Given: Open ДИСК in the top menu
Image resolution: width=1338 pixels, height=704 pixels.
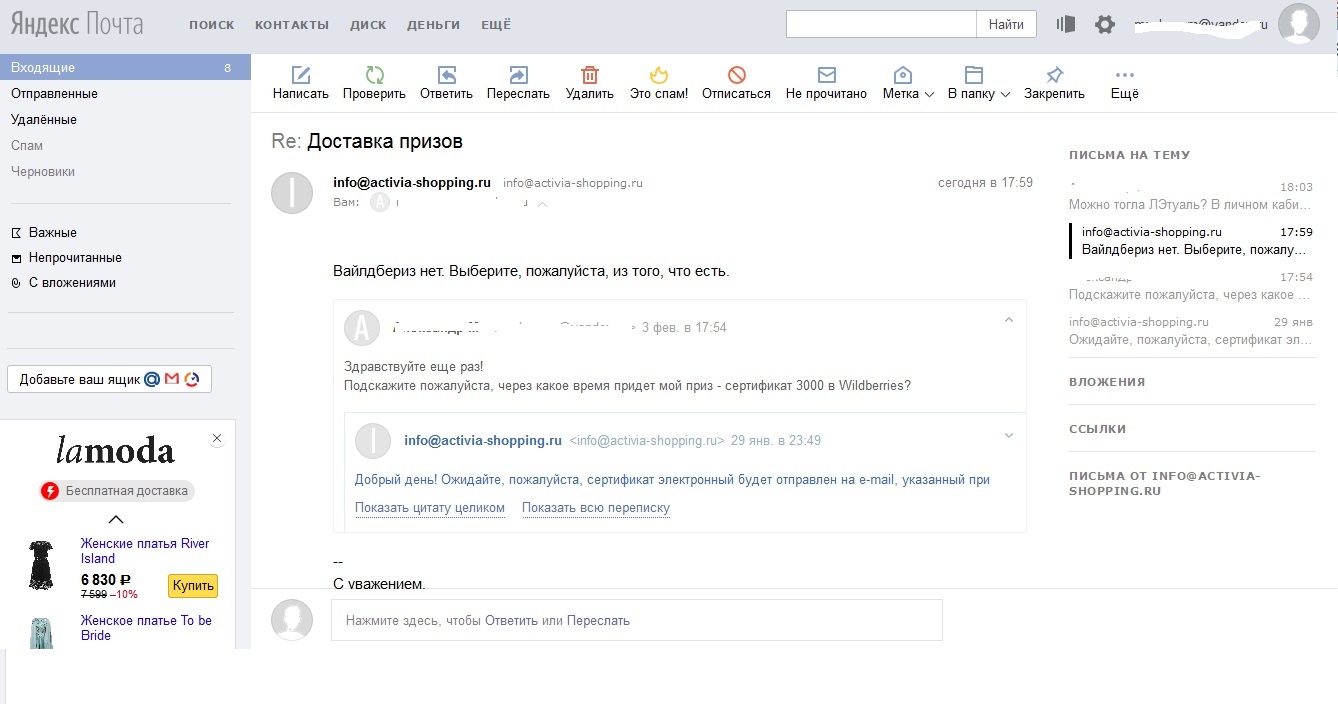Looking at the screenshot, I should tap(368, 25).
